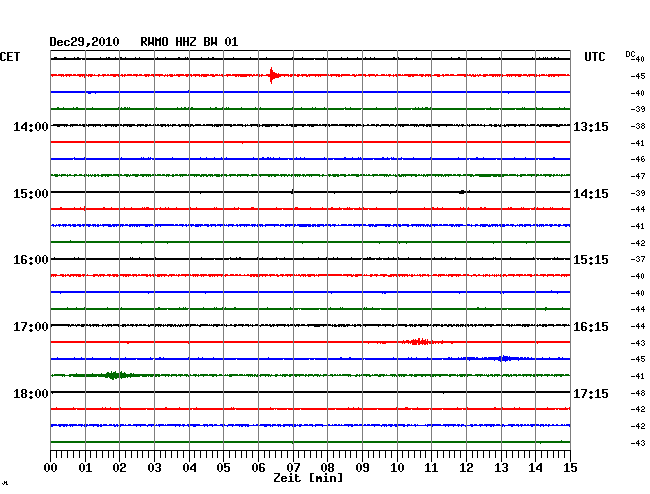The width and height of the screenshot is (650, 494).
Task: Click the 11 minute tick label
Action: pyautogui.click(x=431, y=468)
